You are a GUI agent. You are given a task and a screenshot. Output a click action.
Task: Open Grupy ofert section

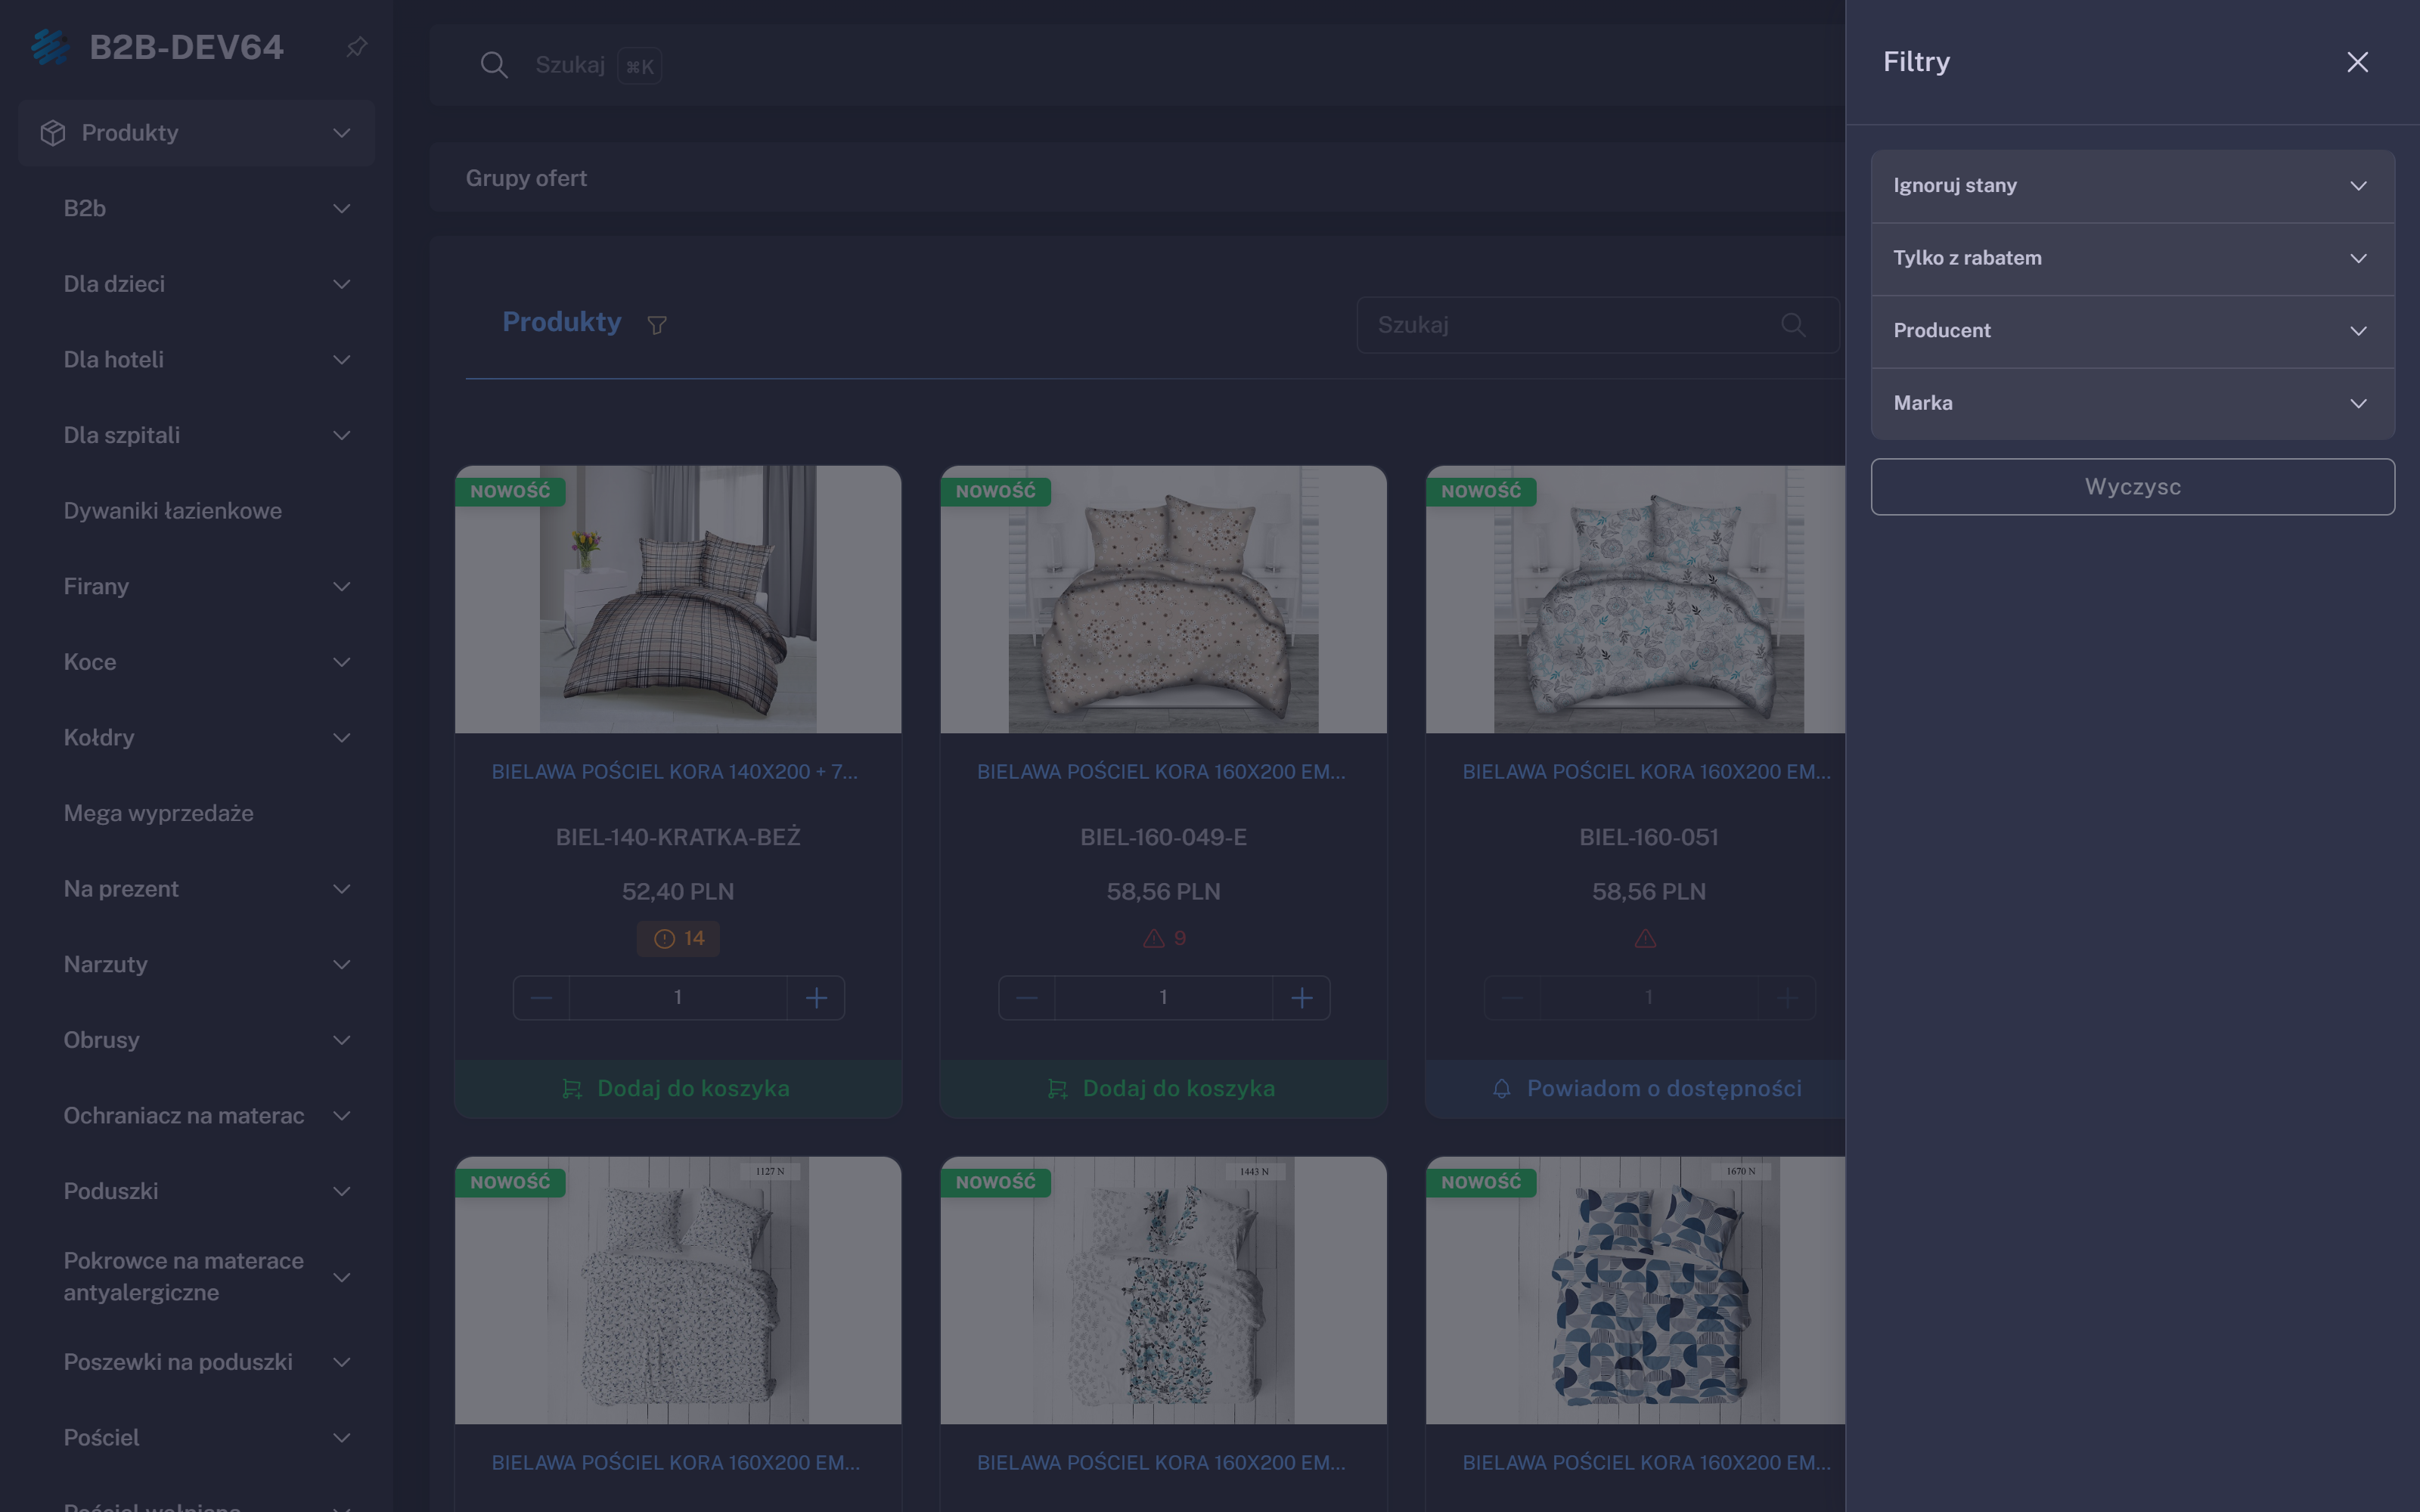(x=526, y=178)
